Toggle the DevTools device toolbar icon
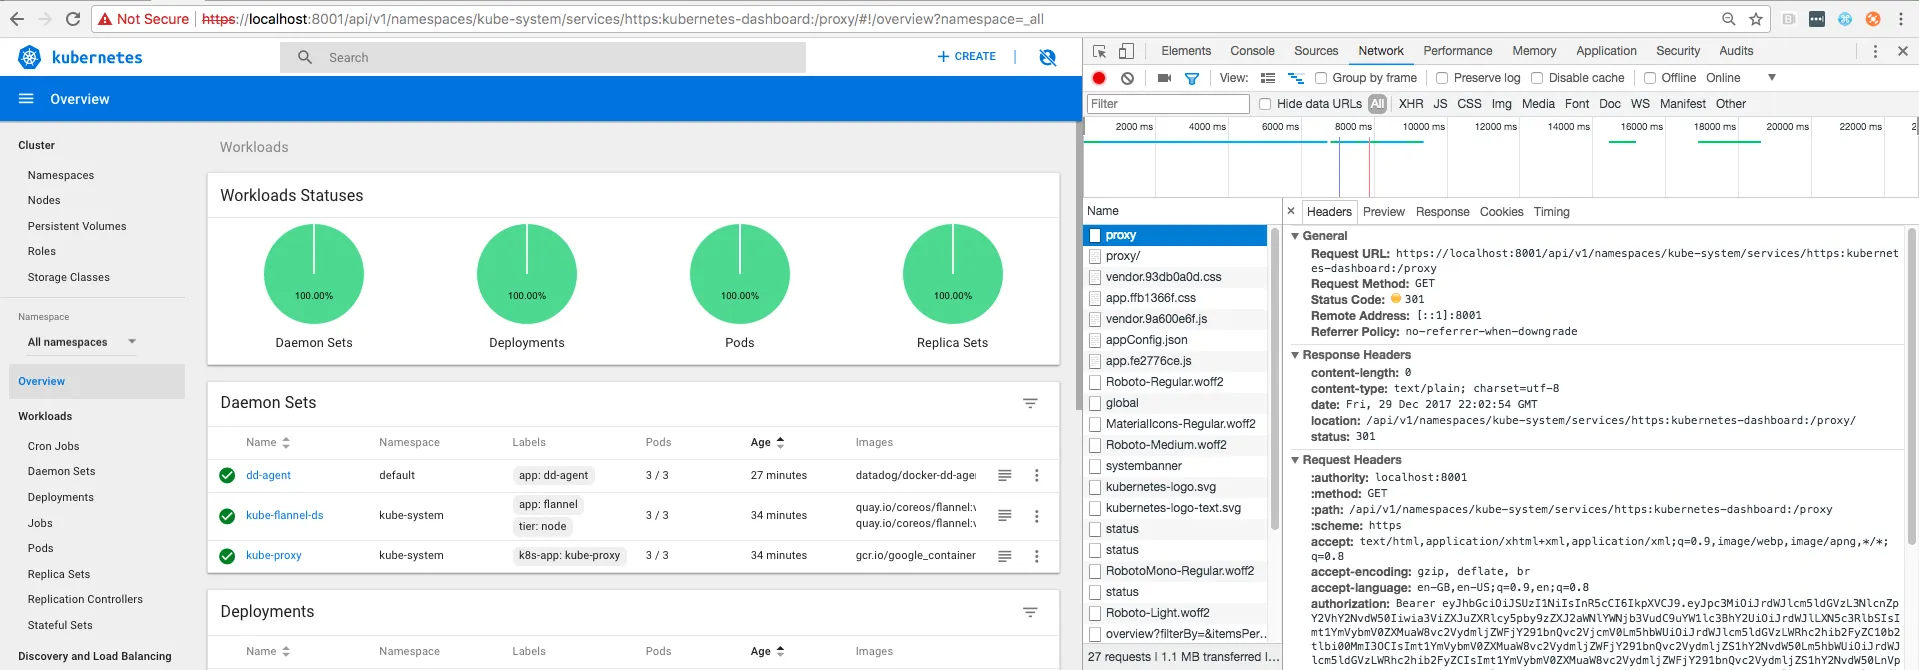 (1126, 51)
